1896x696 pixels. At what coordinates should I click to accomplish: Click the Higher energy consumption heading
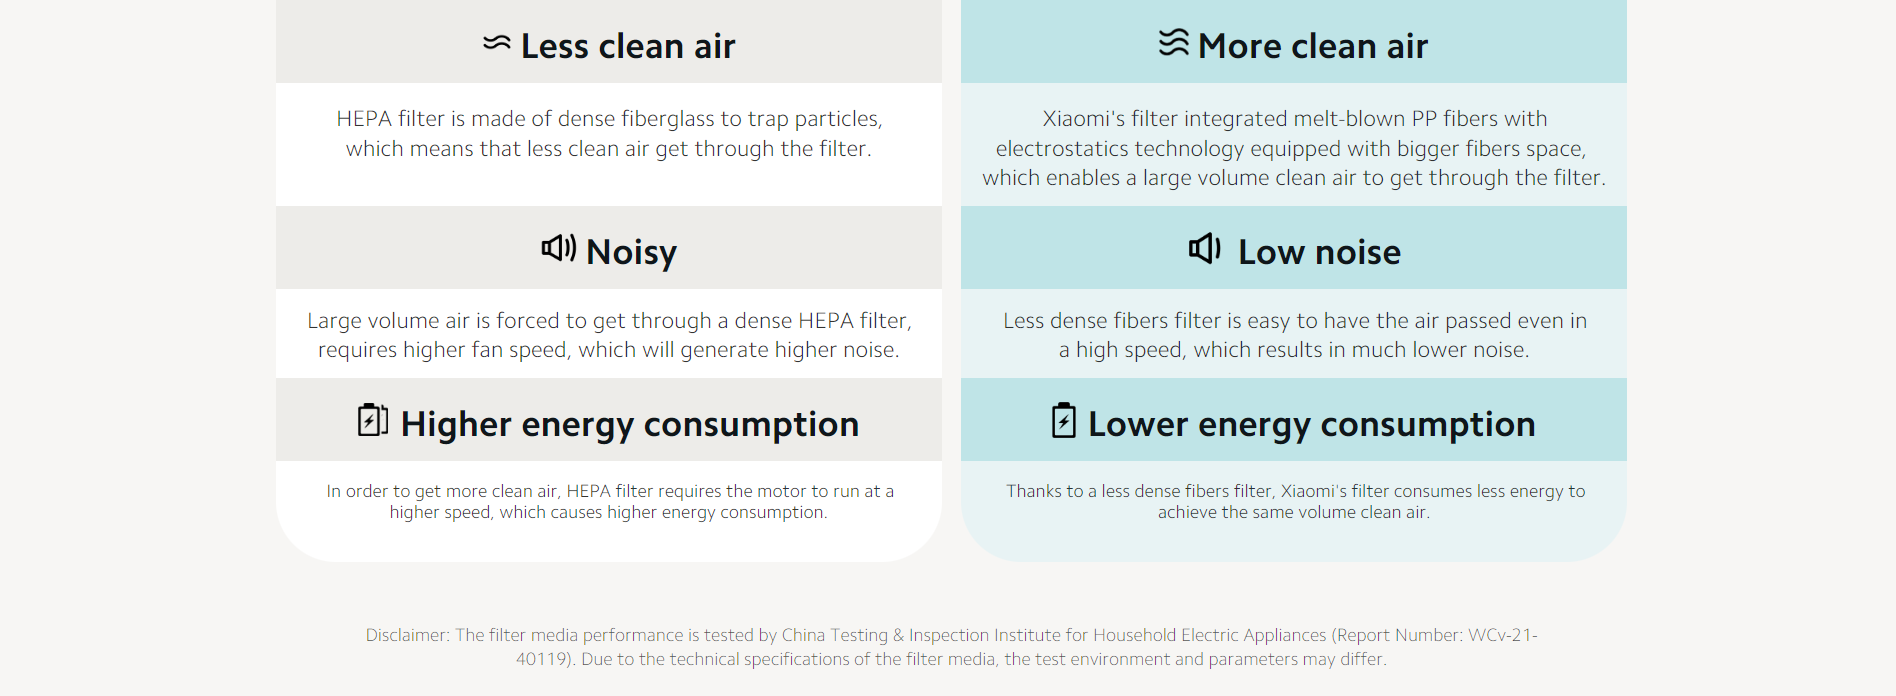630,424
